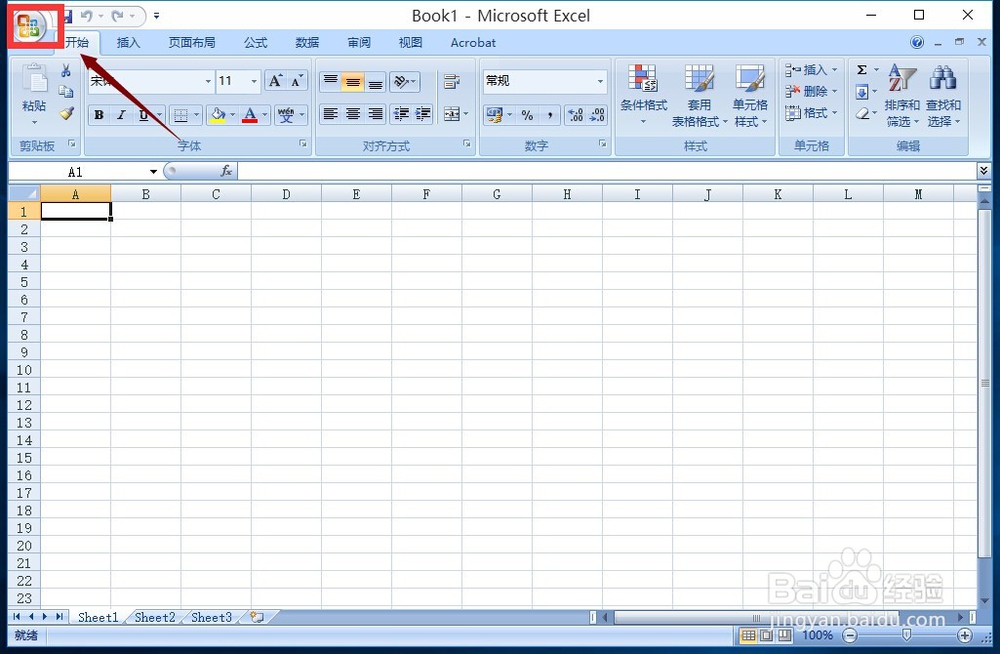Expand the Name Box dropdown arrow
1000x654 pixels.
(153, 172)
